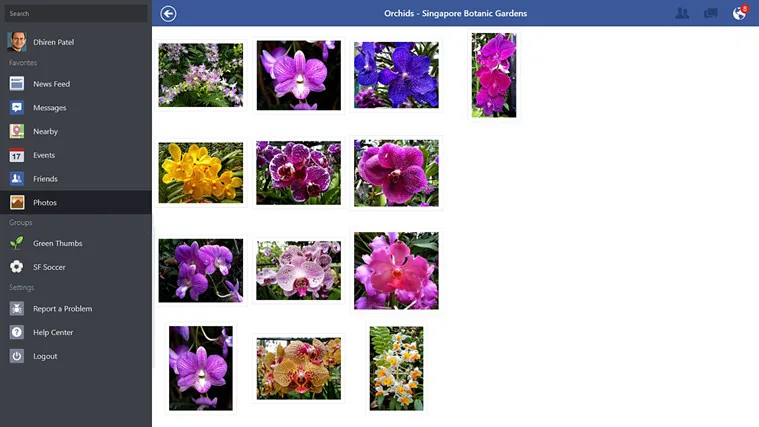The width and height of the screenshot is (759, 427).
Task: Open the messages icon in header
Action: pos(711,13)
